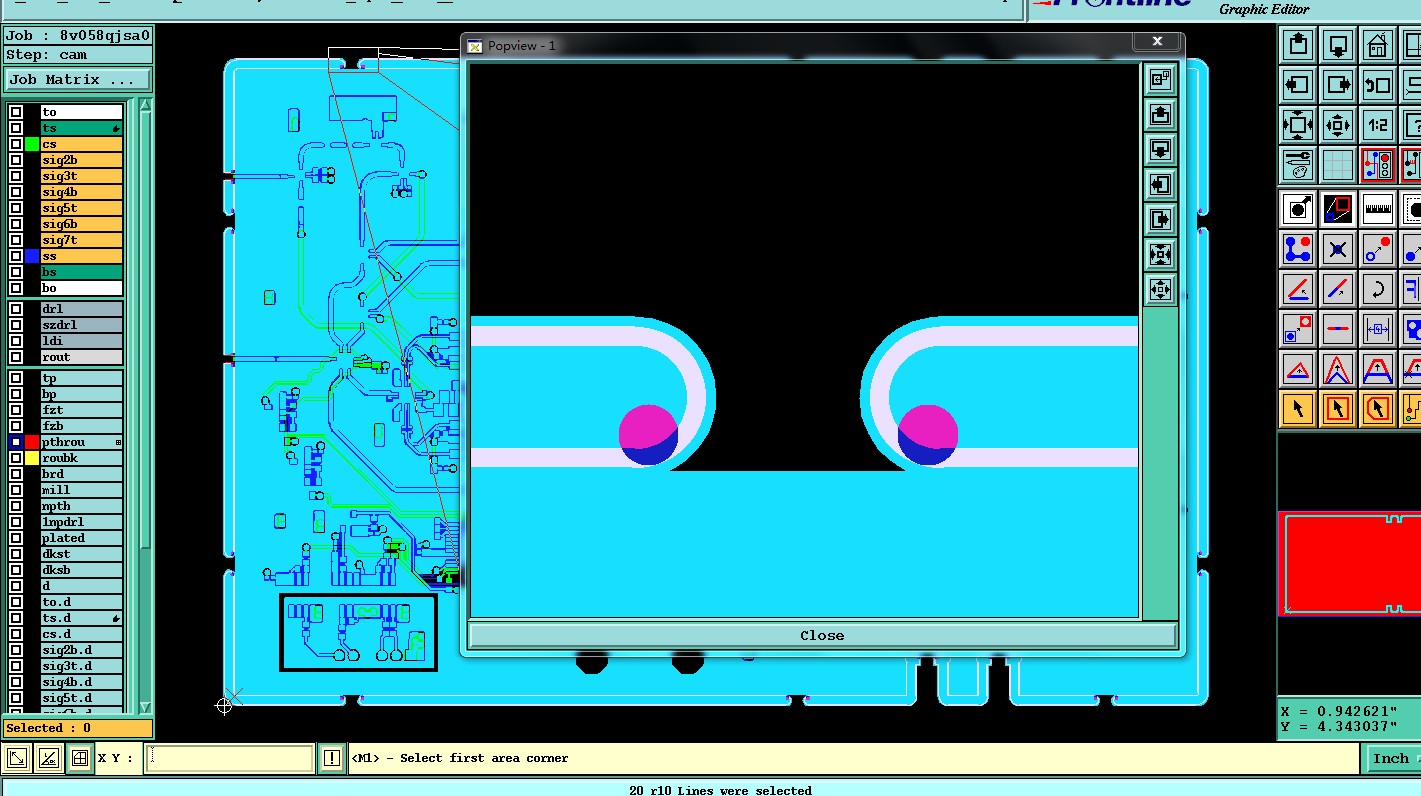Click the red board overview thumbnail
Screen dimensions: 1421x796
[x=1349, y=563]
